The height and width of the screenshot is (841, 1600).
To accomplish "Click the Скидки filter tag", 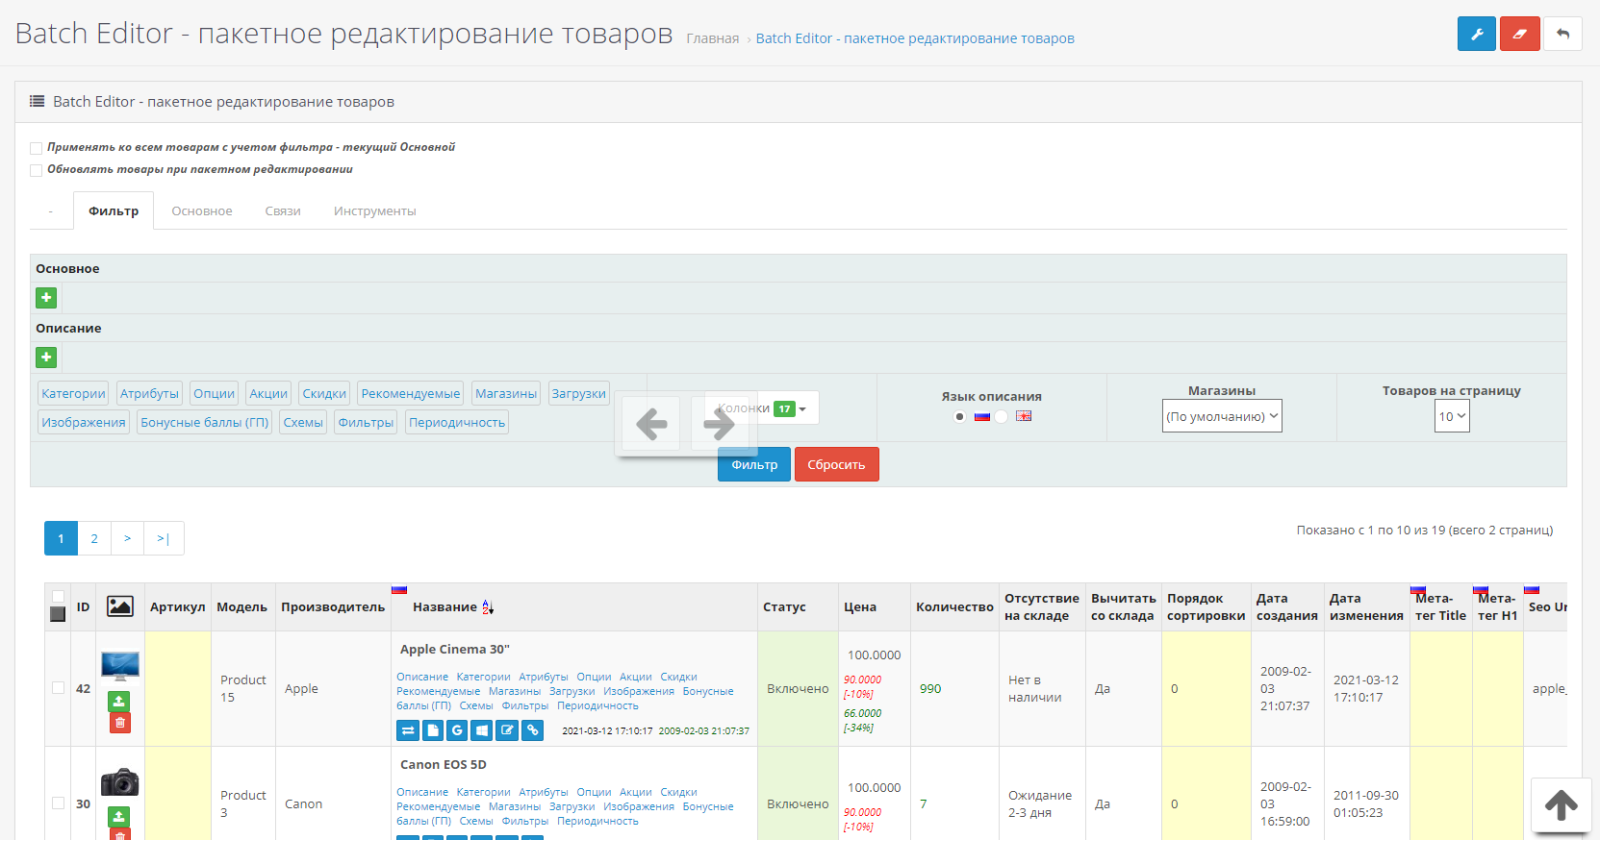I will [324, 393].
